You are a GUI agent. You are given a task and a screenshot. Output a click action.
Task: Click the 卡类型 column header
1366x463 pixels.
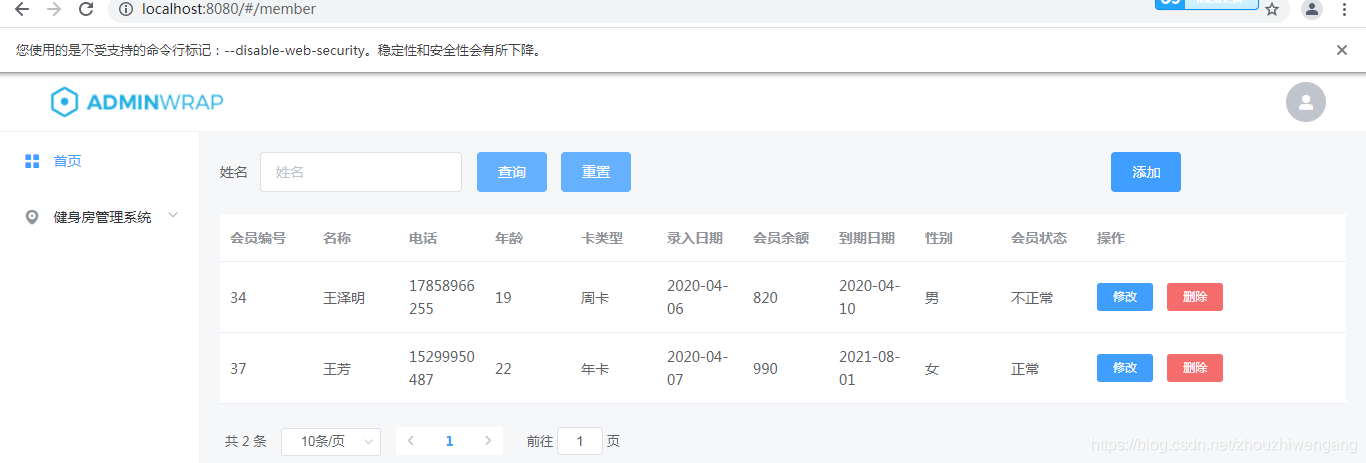pos(602,238)
